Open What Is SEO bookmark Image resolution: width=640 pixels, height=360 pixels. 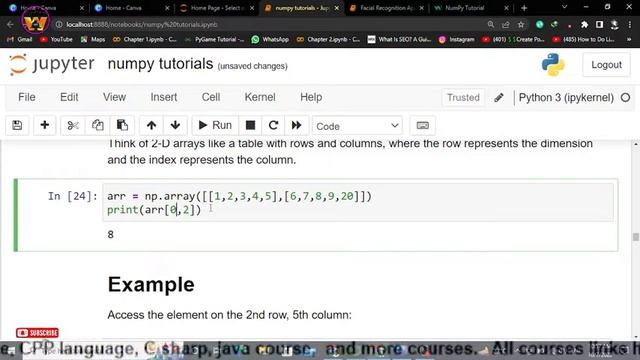[x=400, y=39]
